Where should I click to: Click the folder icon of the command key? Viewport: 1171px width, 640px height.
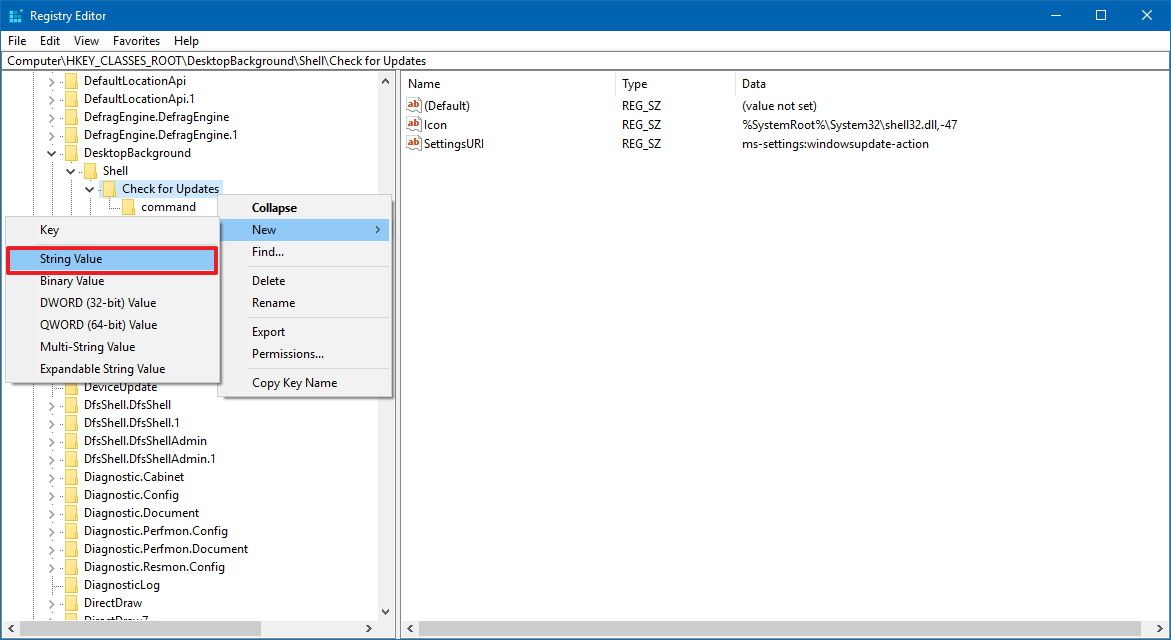(x=129, y=207)
